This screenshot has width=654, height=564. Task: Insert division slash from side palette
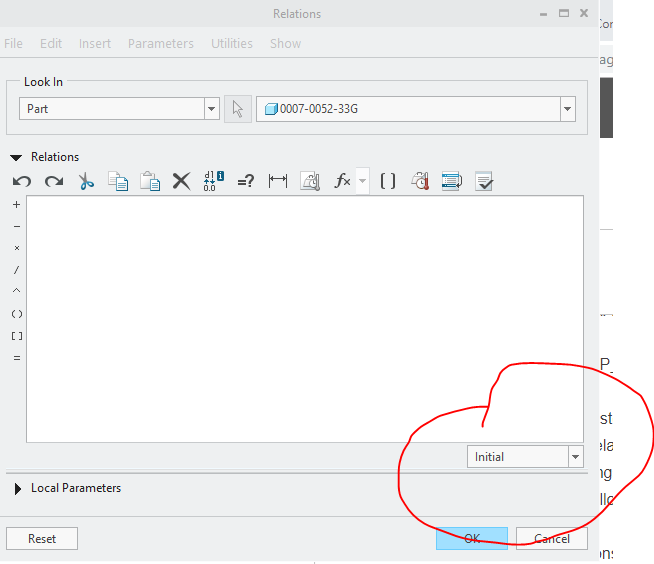(x=17, y=270)
